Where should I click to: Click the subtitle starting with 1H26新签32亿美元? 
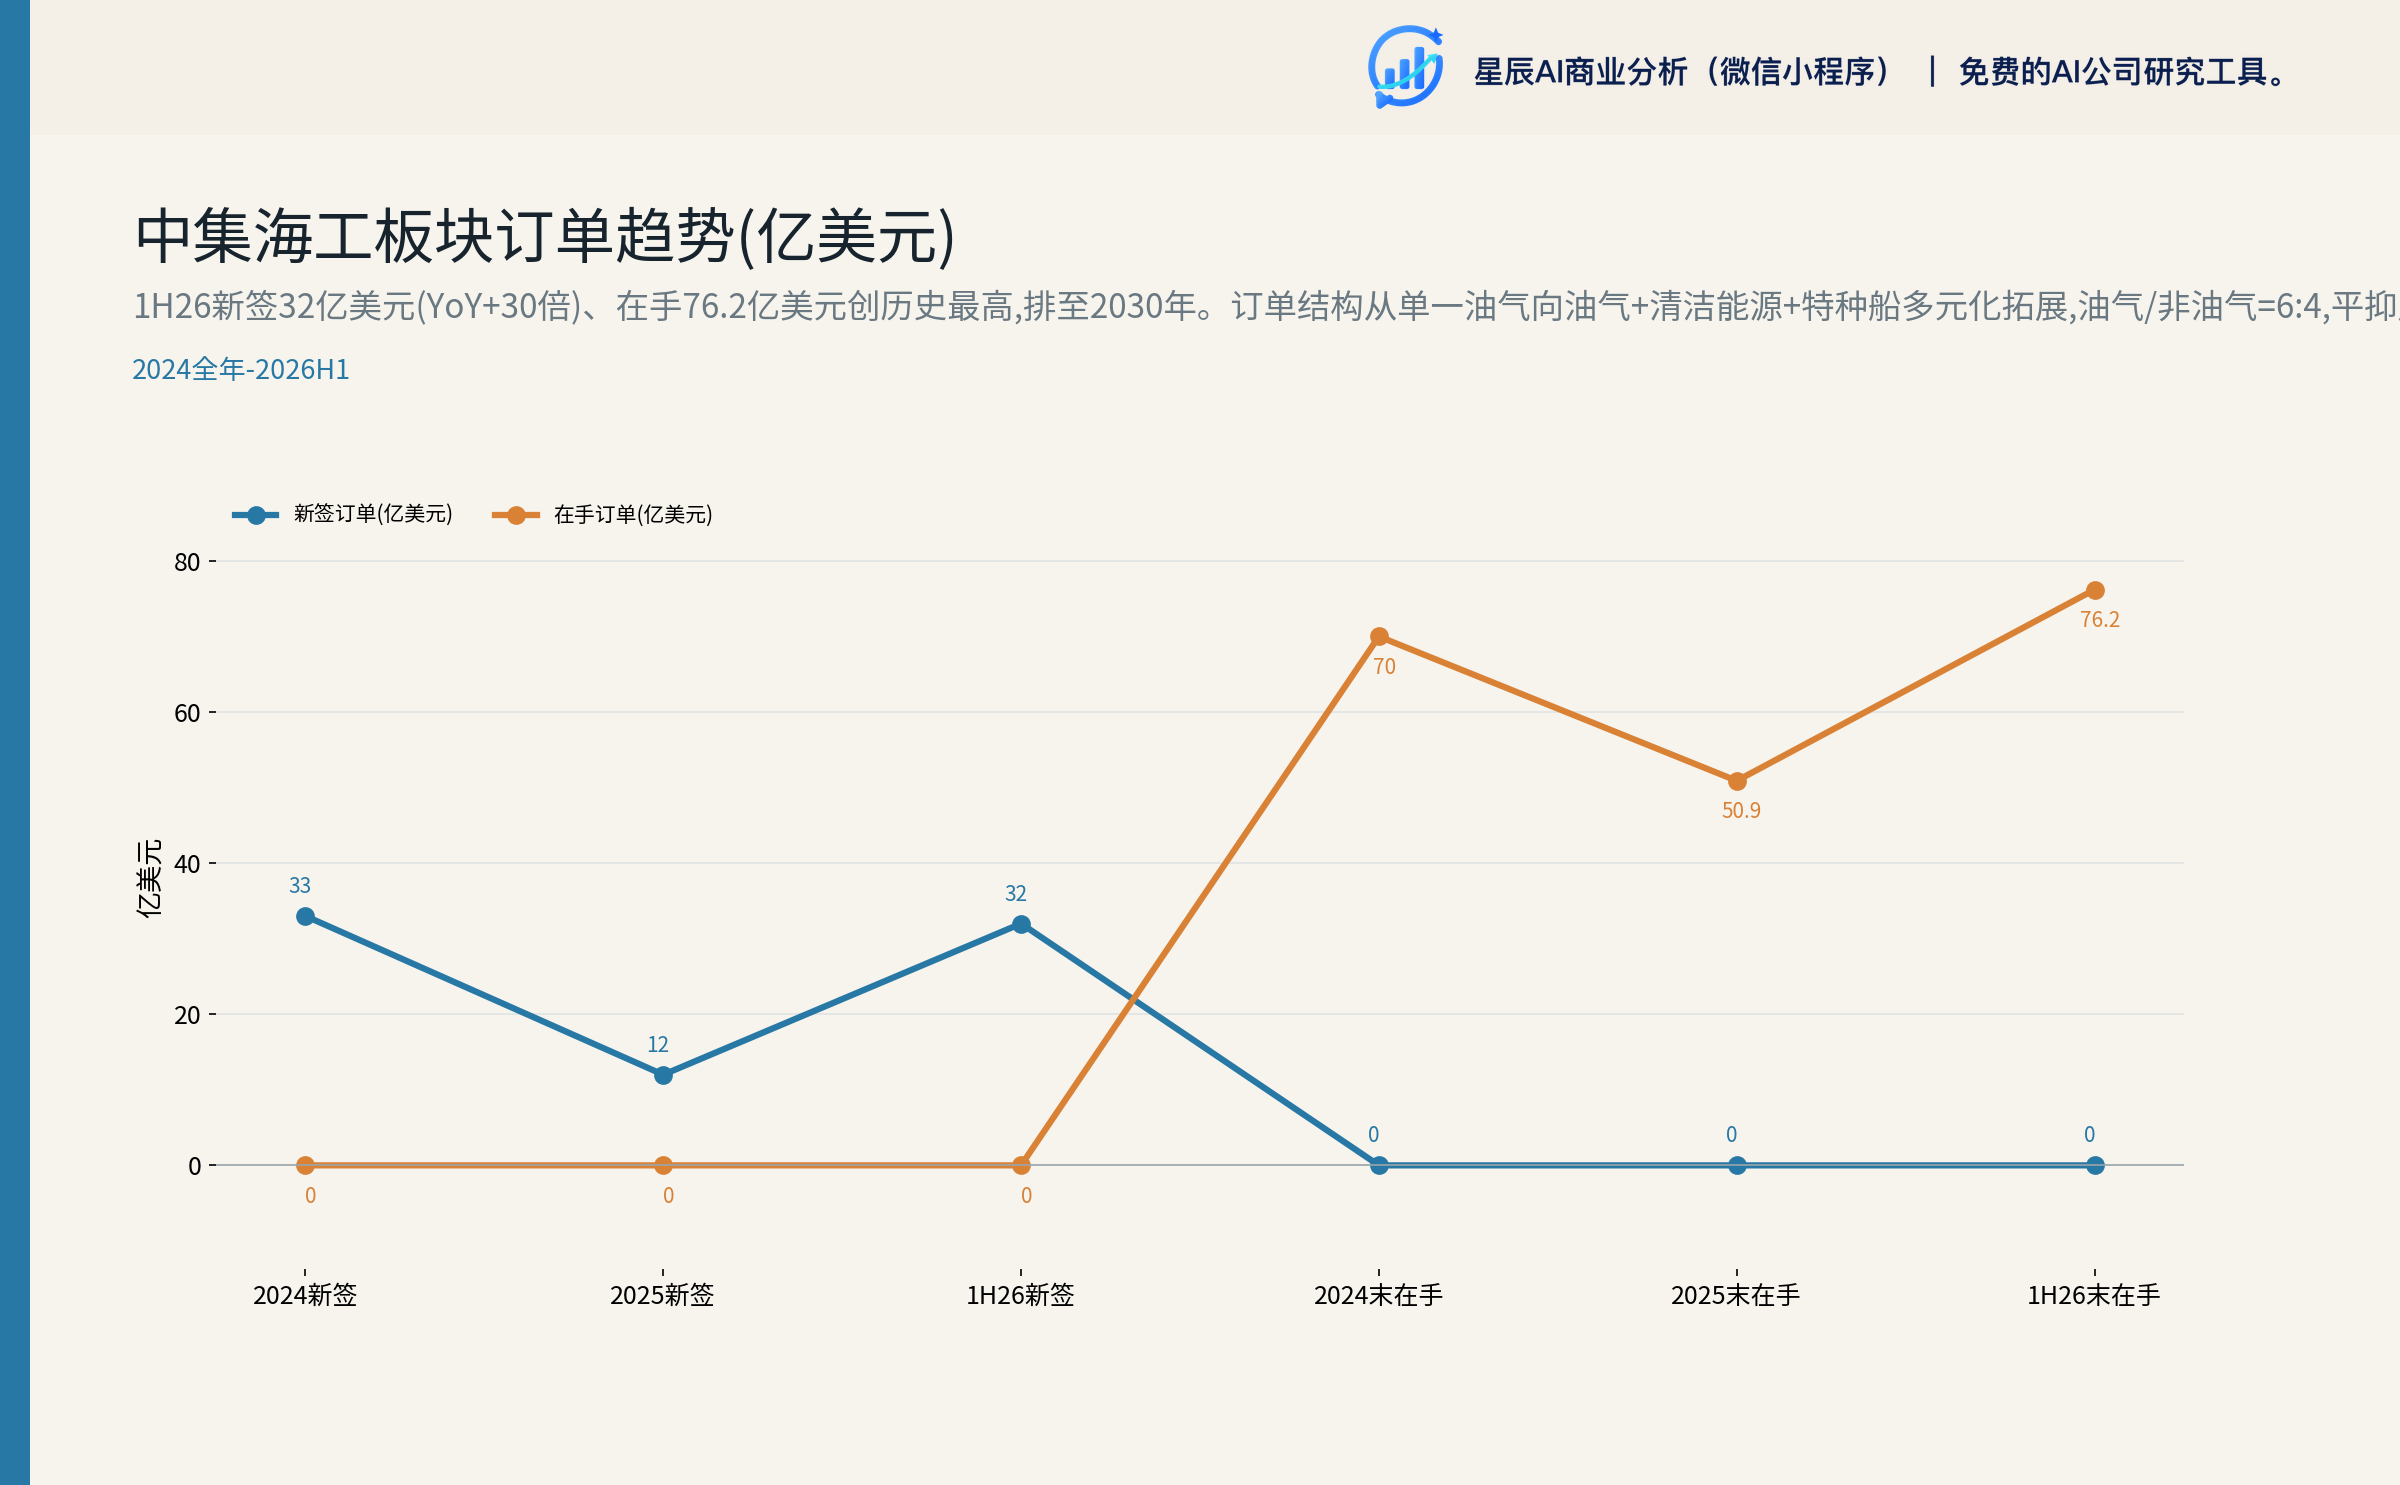click(x=1266, y=306)
